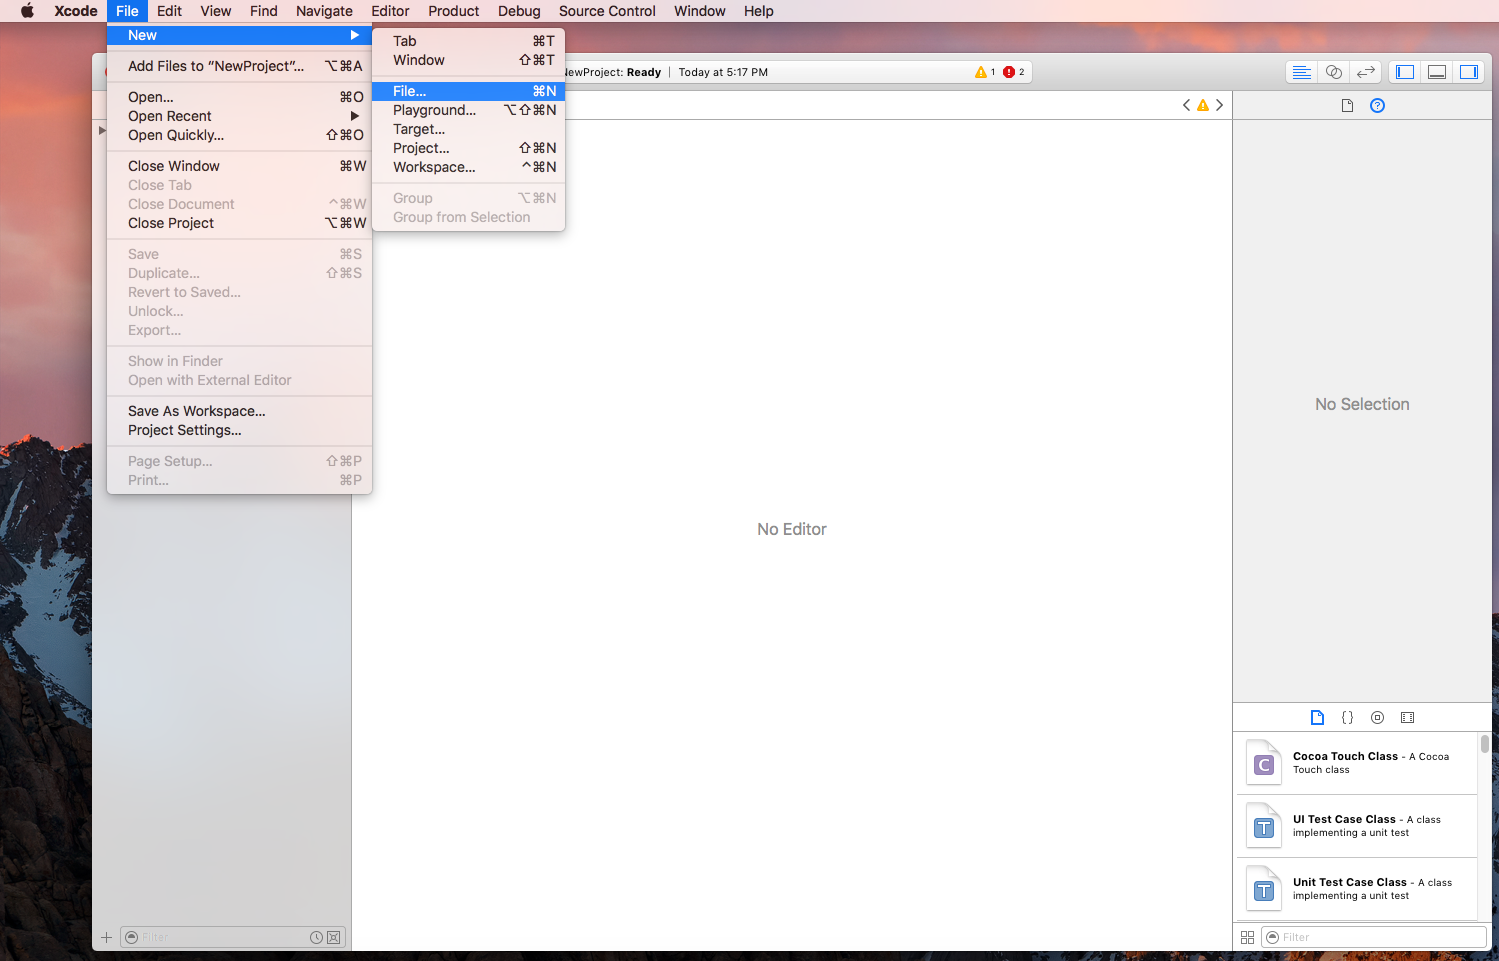
Task: Choose New File… from the submenu
Action: pos(468,91)
